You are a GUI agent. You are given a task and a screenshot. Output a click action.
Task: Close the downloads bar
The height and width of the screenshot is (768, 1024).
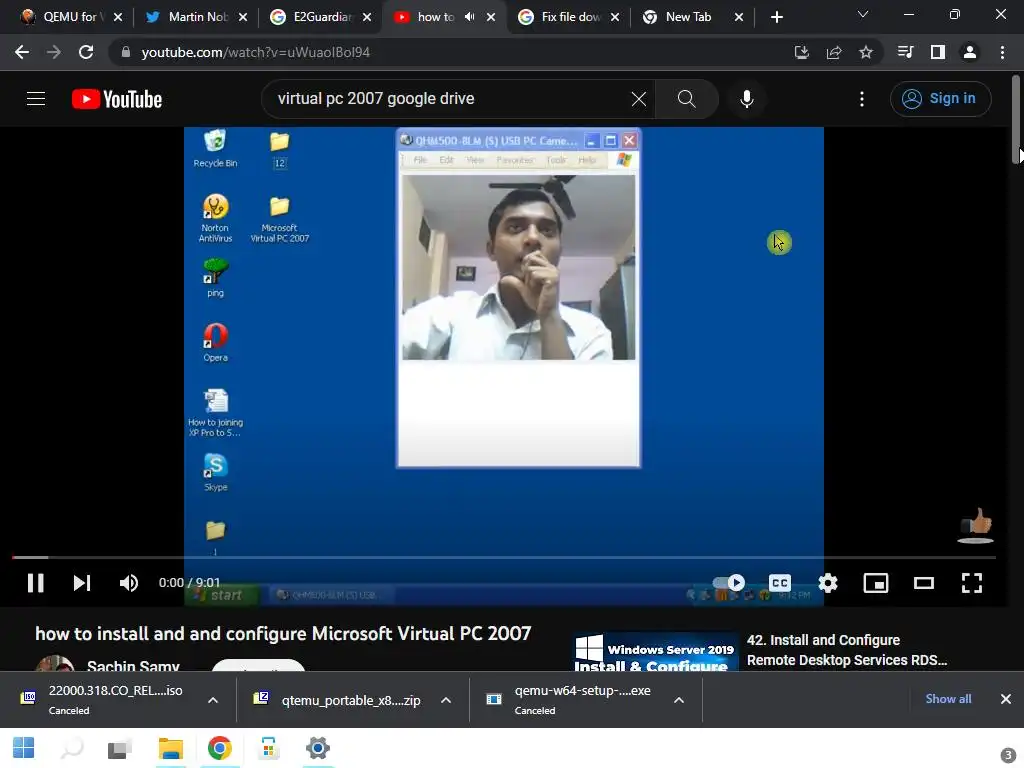point(1006,699)
